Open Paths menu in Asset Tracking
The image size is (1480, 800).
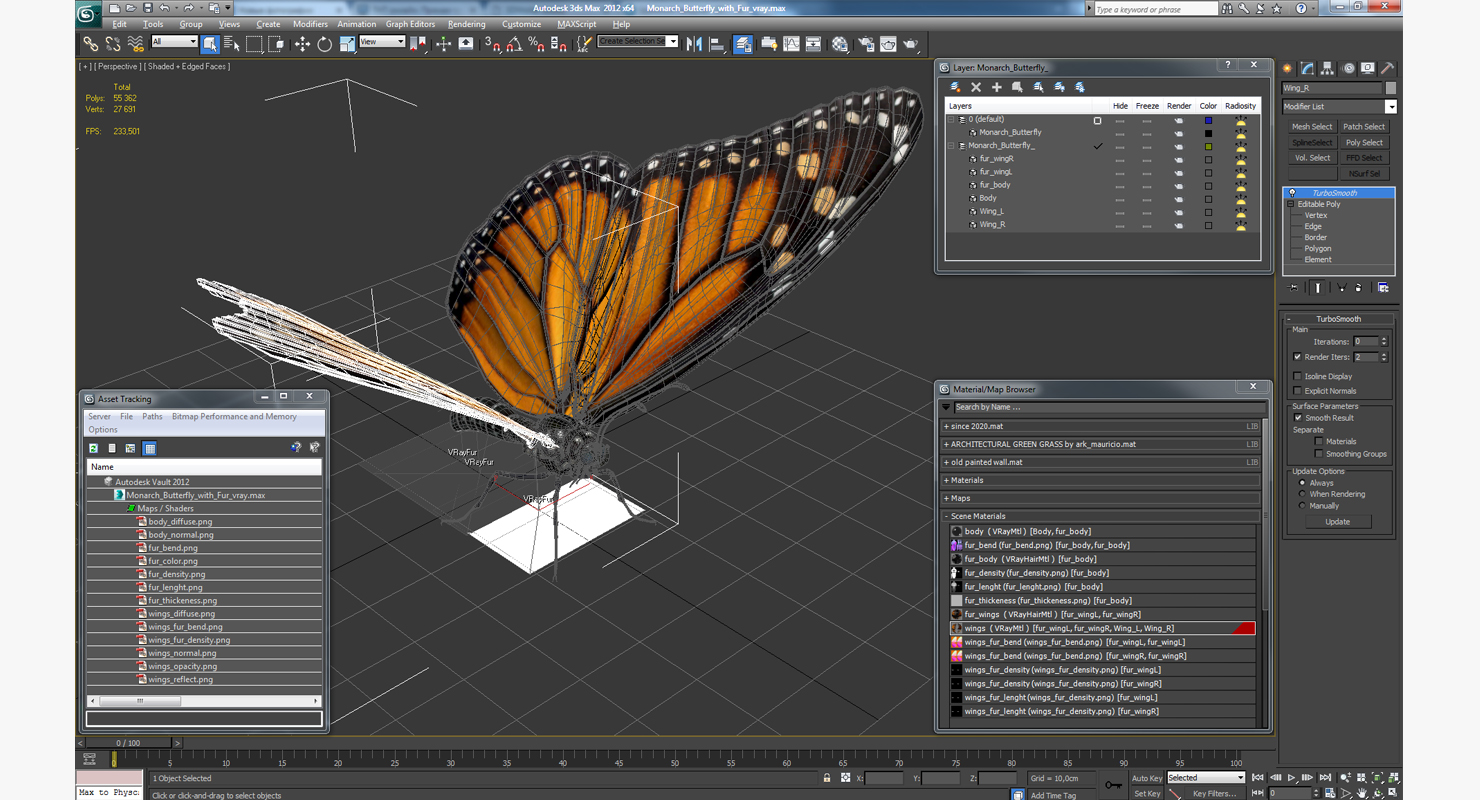tap(152, 417)
